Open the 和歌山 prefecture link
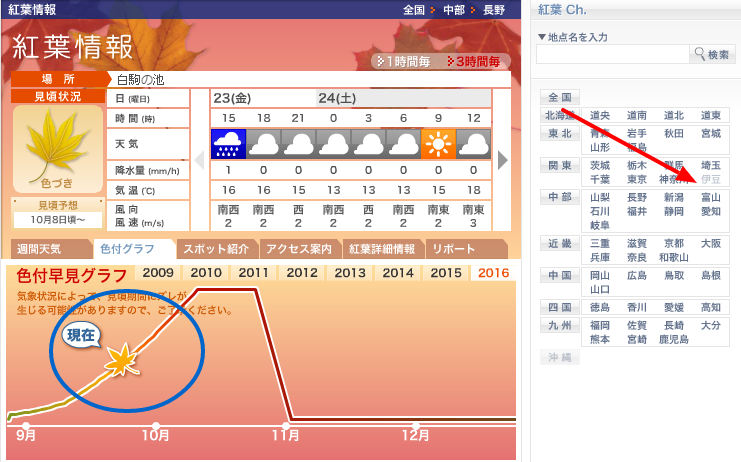The height and width of the screenshot is (462, 741). click(x=674, y=258)
